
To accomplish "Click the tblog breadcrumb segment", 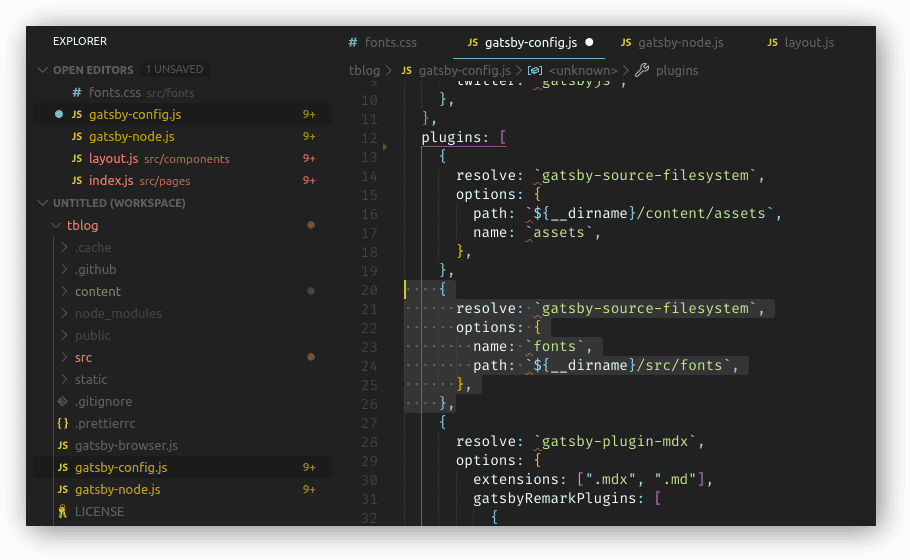I will coord(364,70).
